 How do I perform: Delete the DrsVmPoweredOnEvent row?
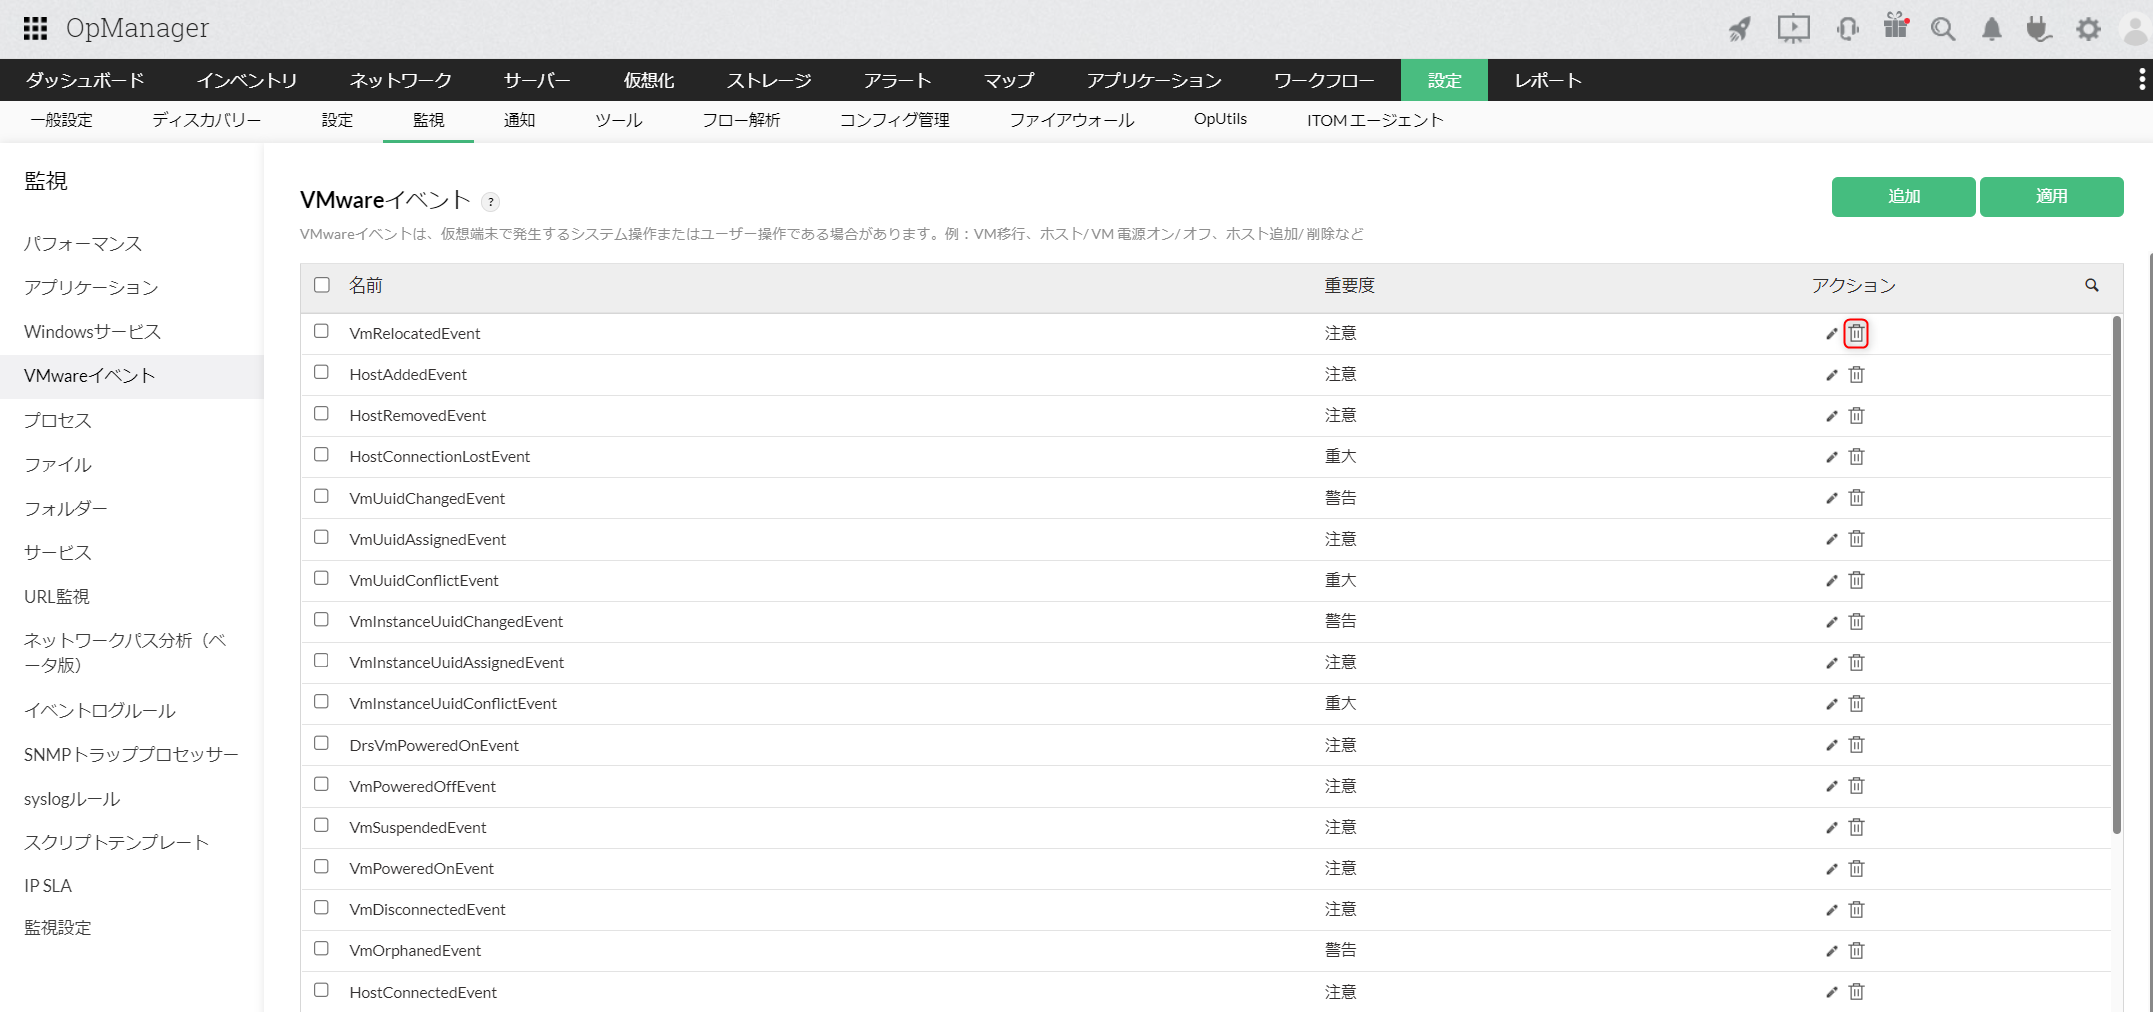[x=1856, y=744]
